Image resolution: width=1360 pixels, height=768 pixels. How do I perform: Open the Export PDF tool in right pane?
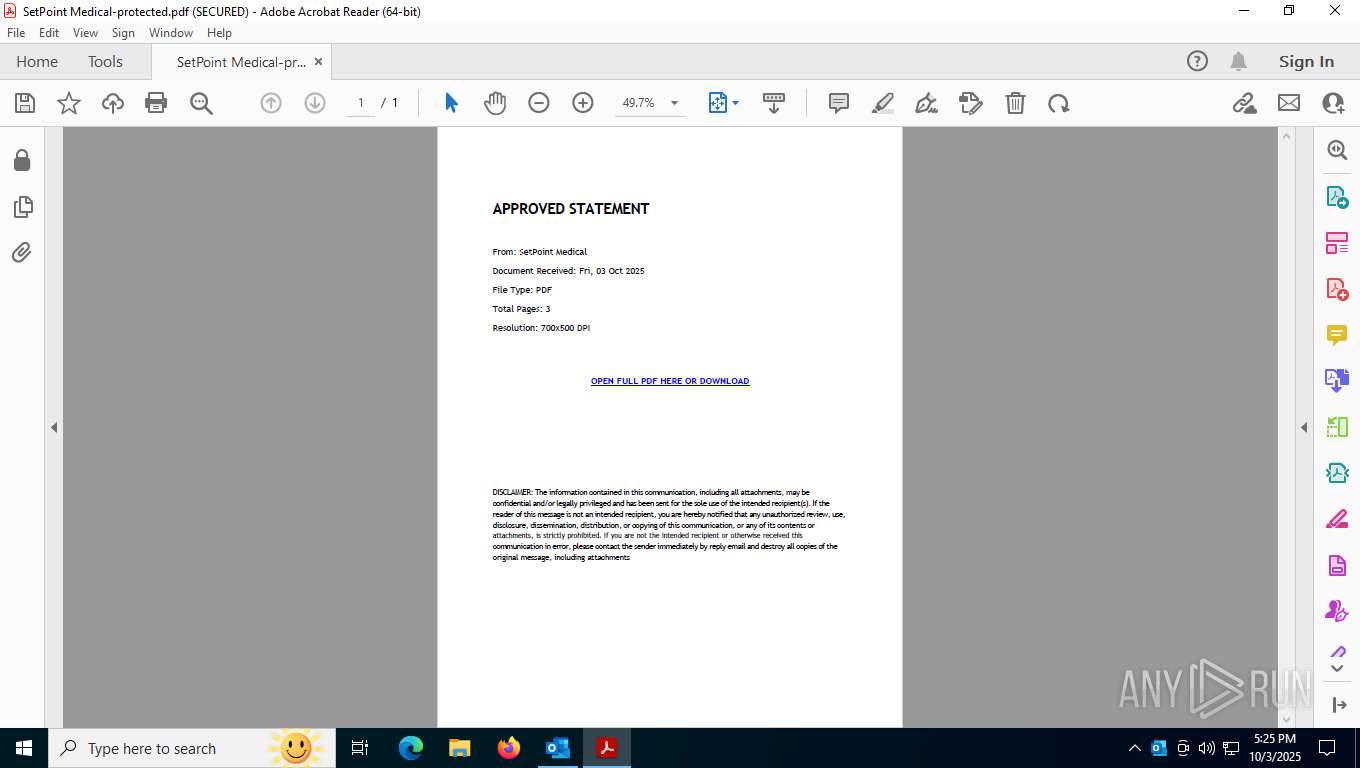coord(1337,197)
